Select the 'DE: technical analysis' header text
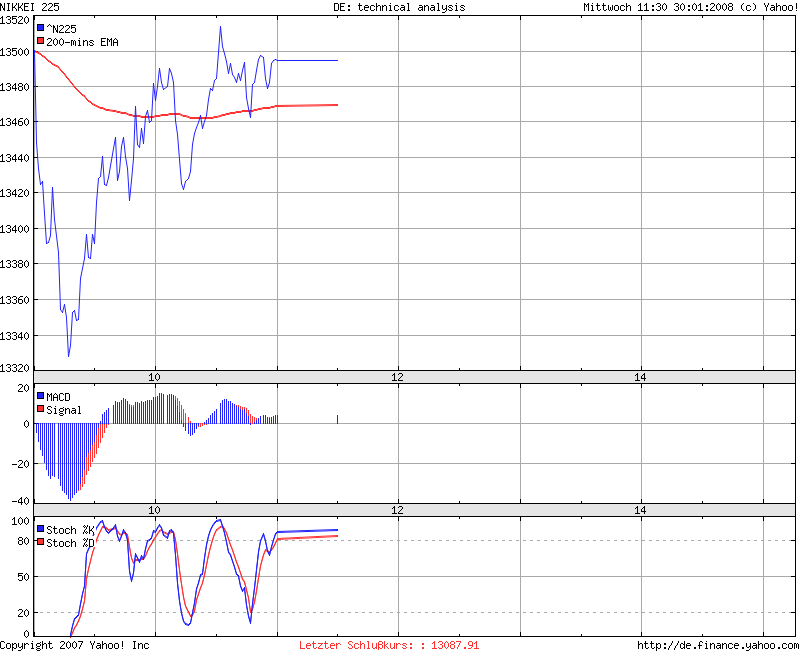 [x=399, y=7]
